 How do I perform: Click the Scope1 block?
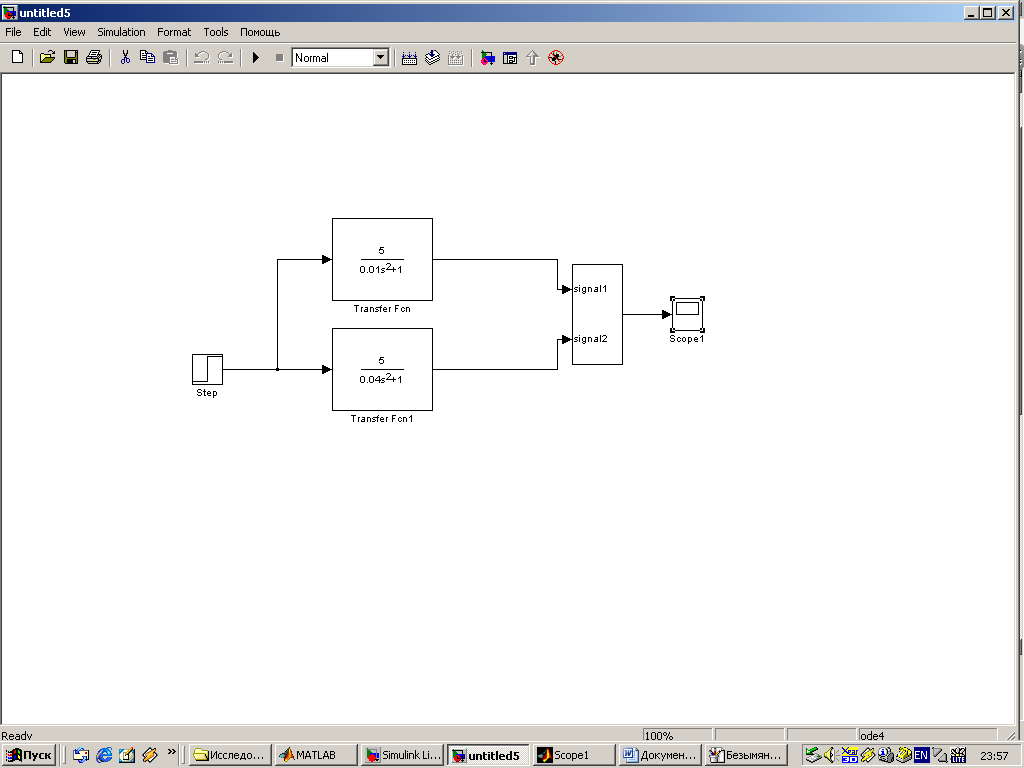pyautogui.click(x=687, y=313)
